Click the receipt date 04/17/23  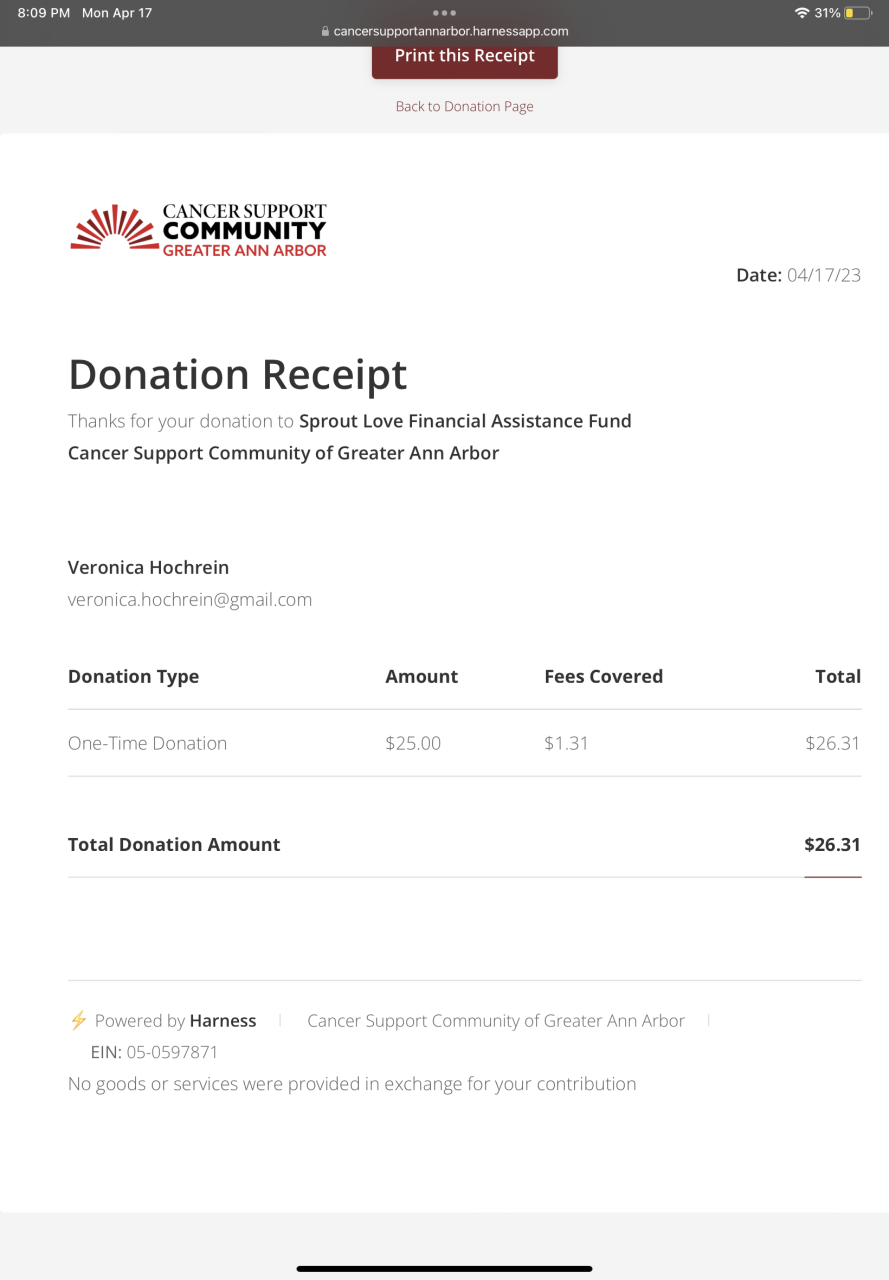coord(823,275)
